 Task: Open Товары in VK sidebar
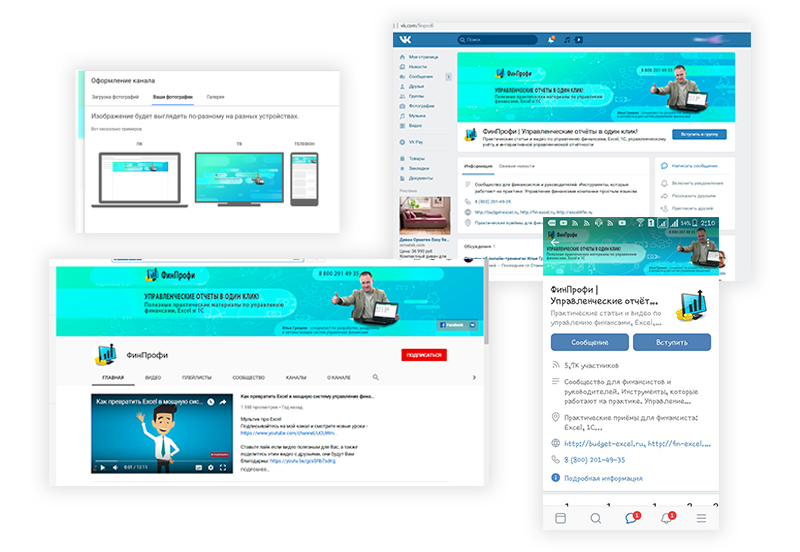[412, 158]
